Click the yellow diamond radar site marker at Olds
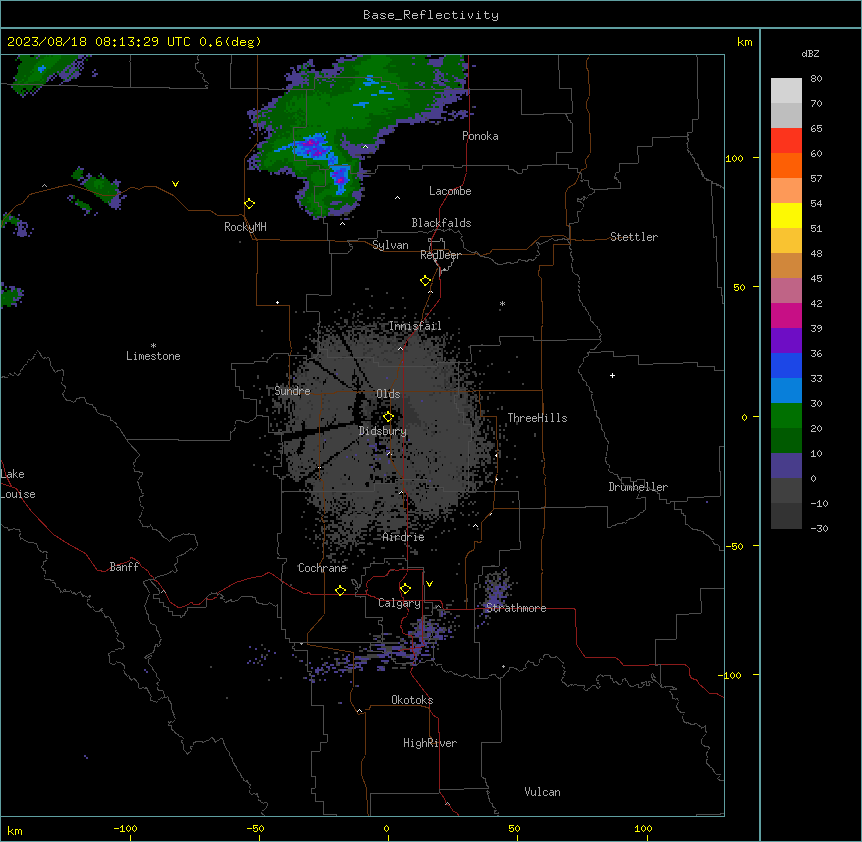 388,417
